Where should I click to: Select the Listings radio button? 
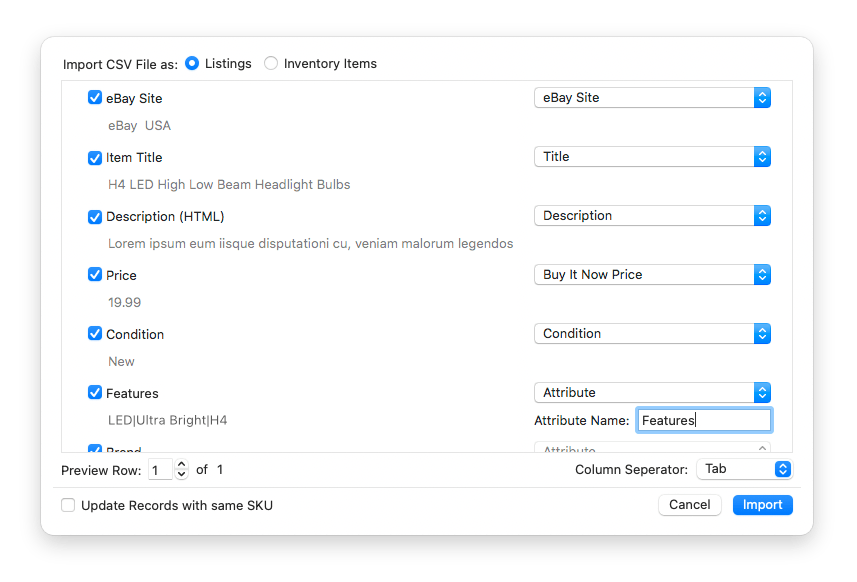(192, 63)
